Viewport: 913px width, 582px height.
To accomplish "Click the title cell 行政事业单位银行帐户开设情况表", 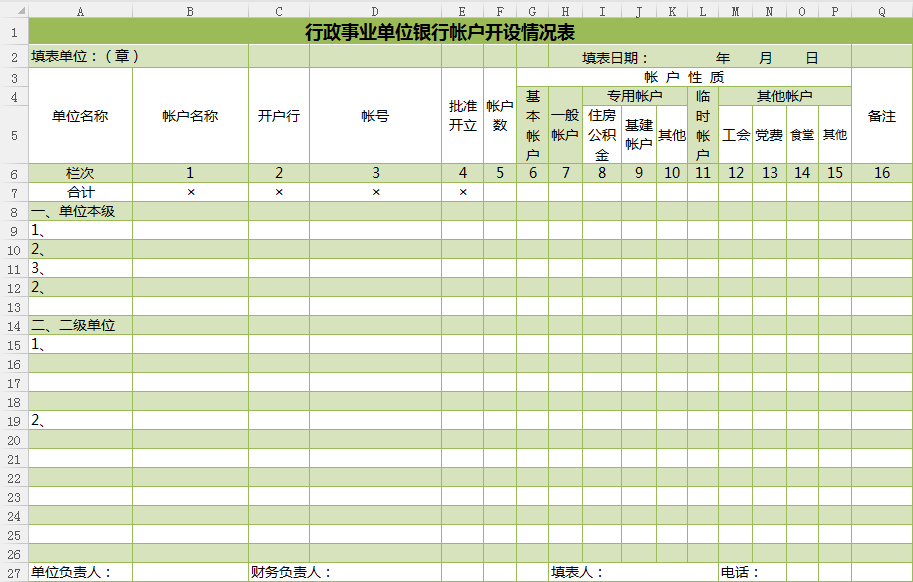I will (x=440, y=33).
